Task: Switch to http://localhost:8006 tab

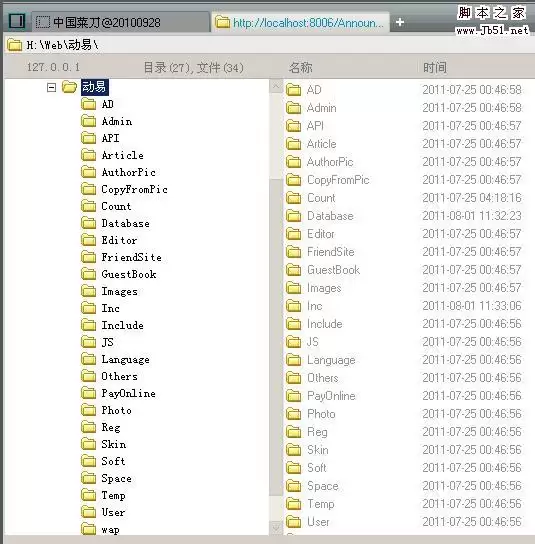Action: tap(300, 23)
